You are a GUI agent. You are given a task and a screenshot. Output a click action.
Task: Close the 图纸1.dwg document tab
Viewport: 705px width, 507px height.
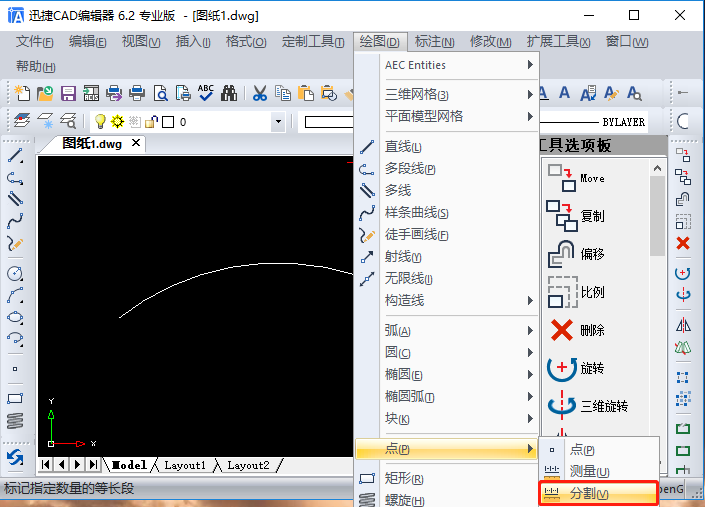136,143
